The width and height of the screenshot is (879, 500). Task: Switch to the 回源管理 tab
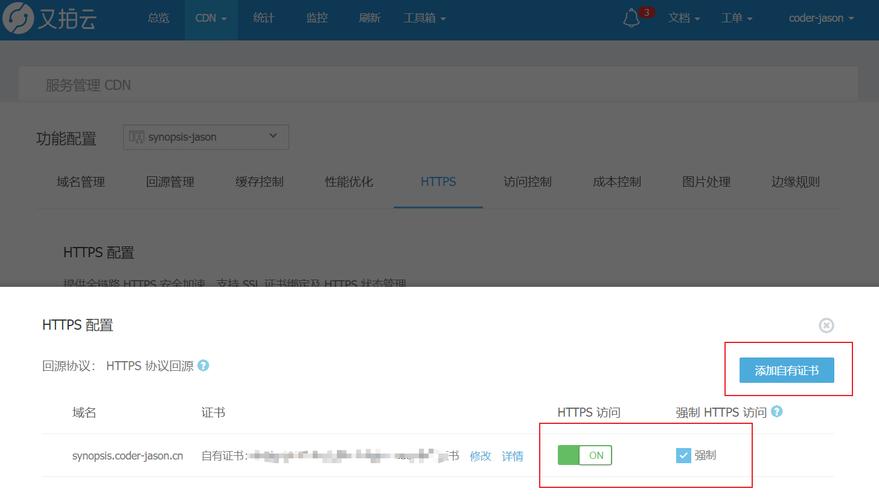click(x=170, y=182)
